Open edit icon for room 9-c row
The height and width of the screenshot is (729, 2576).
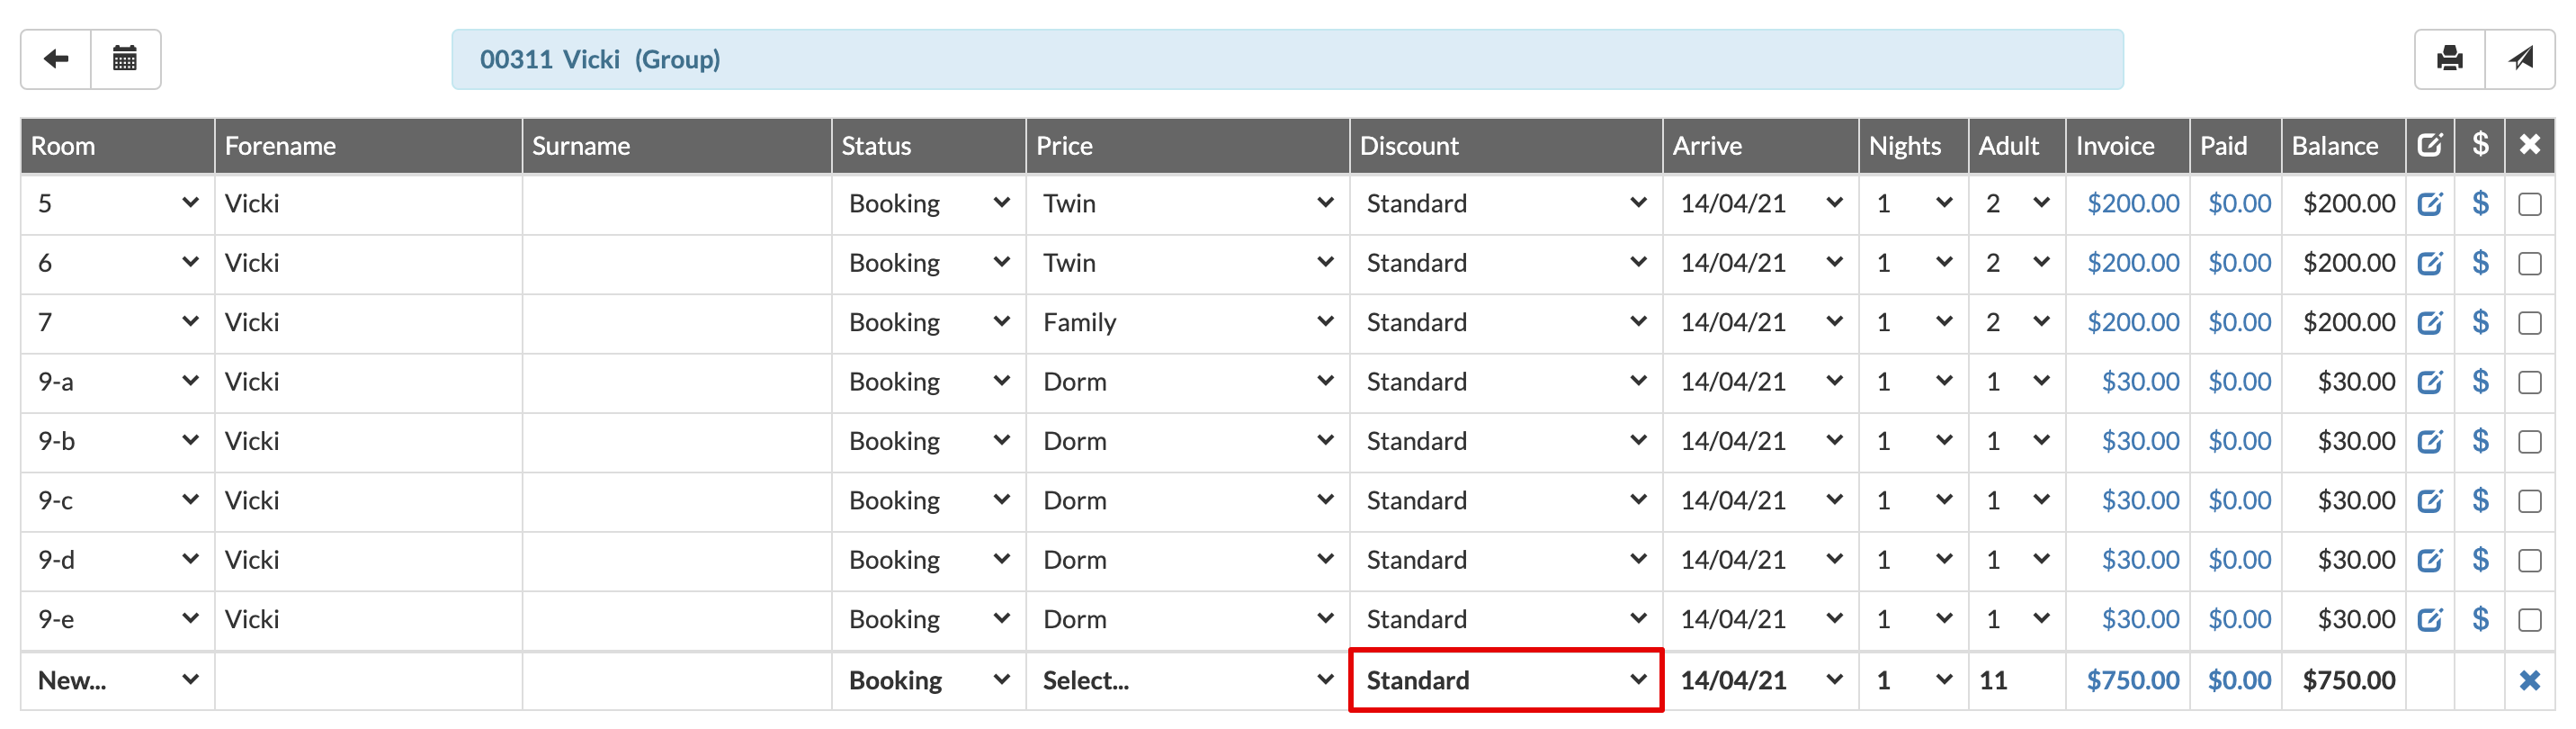[x=2429, y=501]
